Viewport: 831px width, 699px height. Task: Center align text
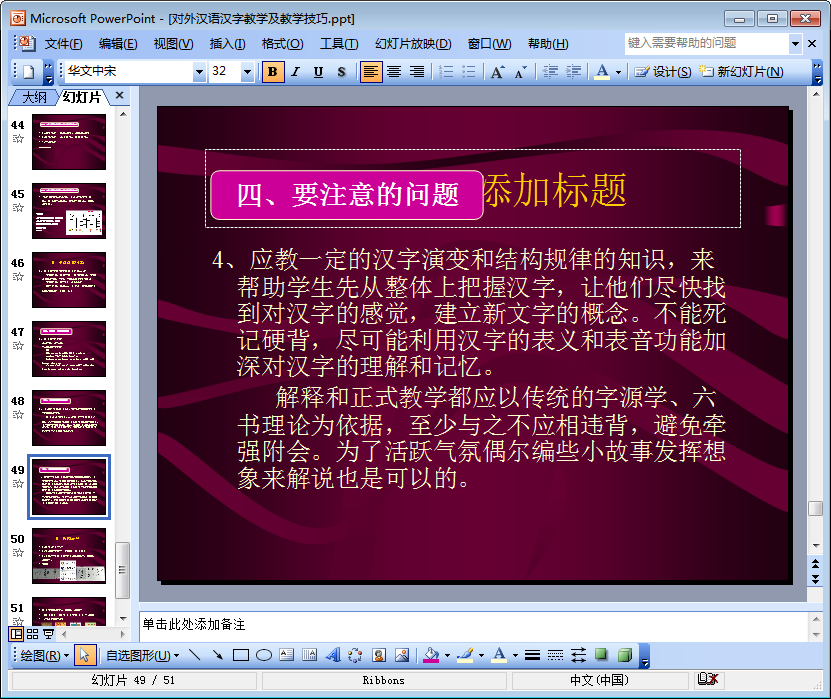(x=394, y=72)
